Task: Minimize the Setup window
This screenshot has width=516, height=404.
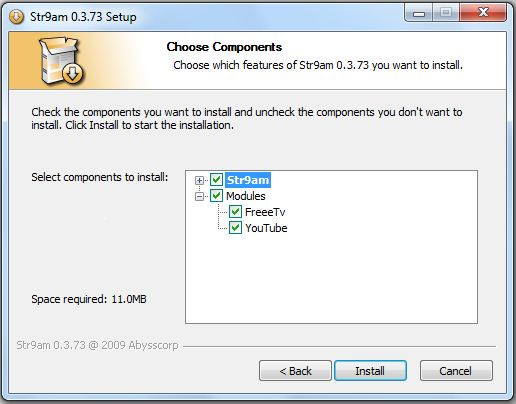Action: 419,13
